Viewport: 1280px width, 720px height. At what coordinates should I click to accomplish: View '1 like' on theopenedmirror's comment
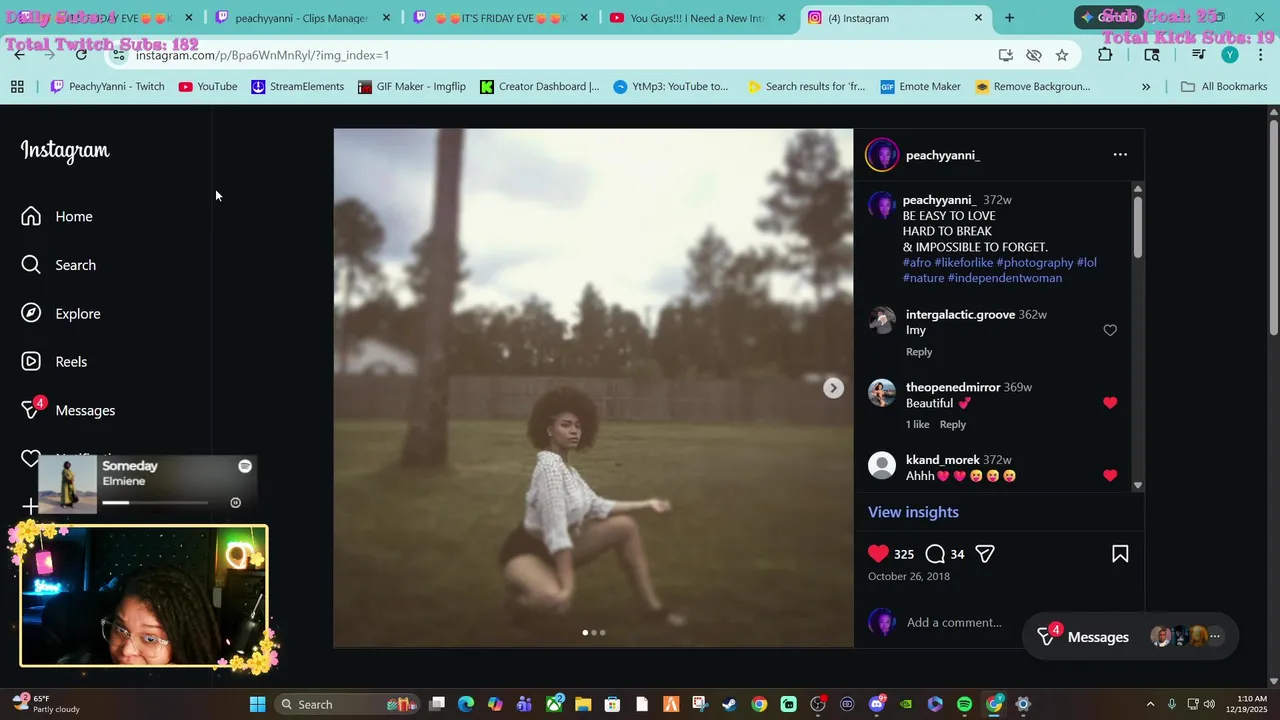click(918, 425)
